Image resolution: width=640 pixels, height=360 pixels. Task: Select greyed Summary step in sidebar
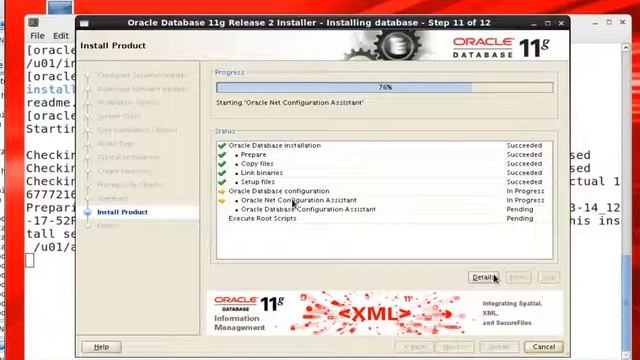pos(113,198)
